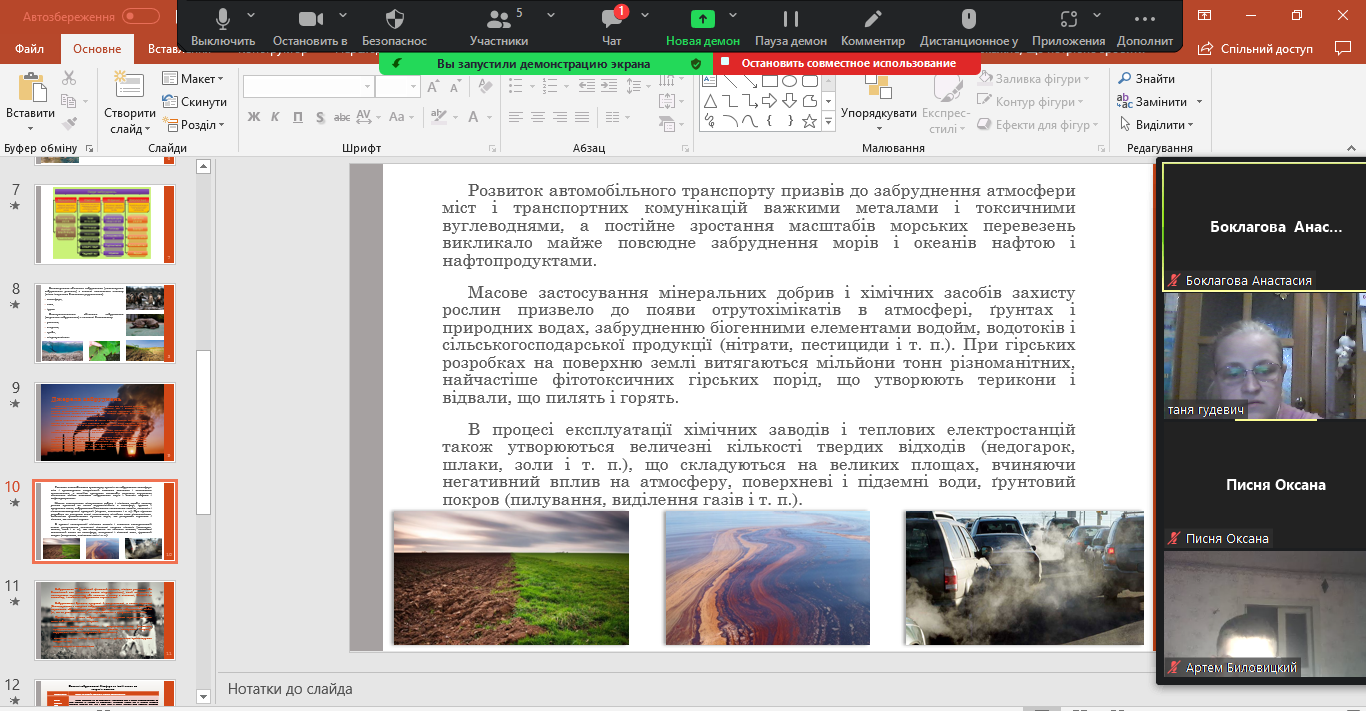
Task: Toggle italic formatting (К)
Action: [x=276, y=117]
